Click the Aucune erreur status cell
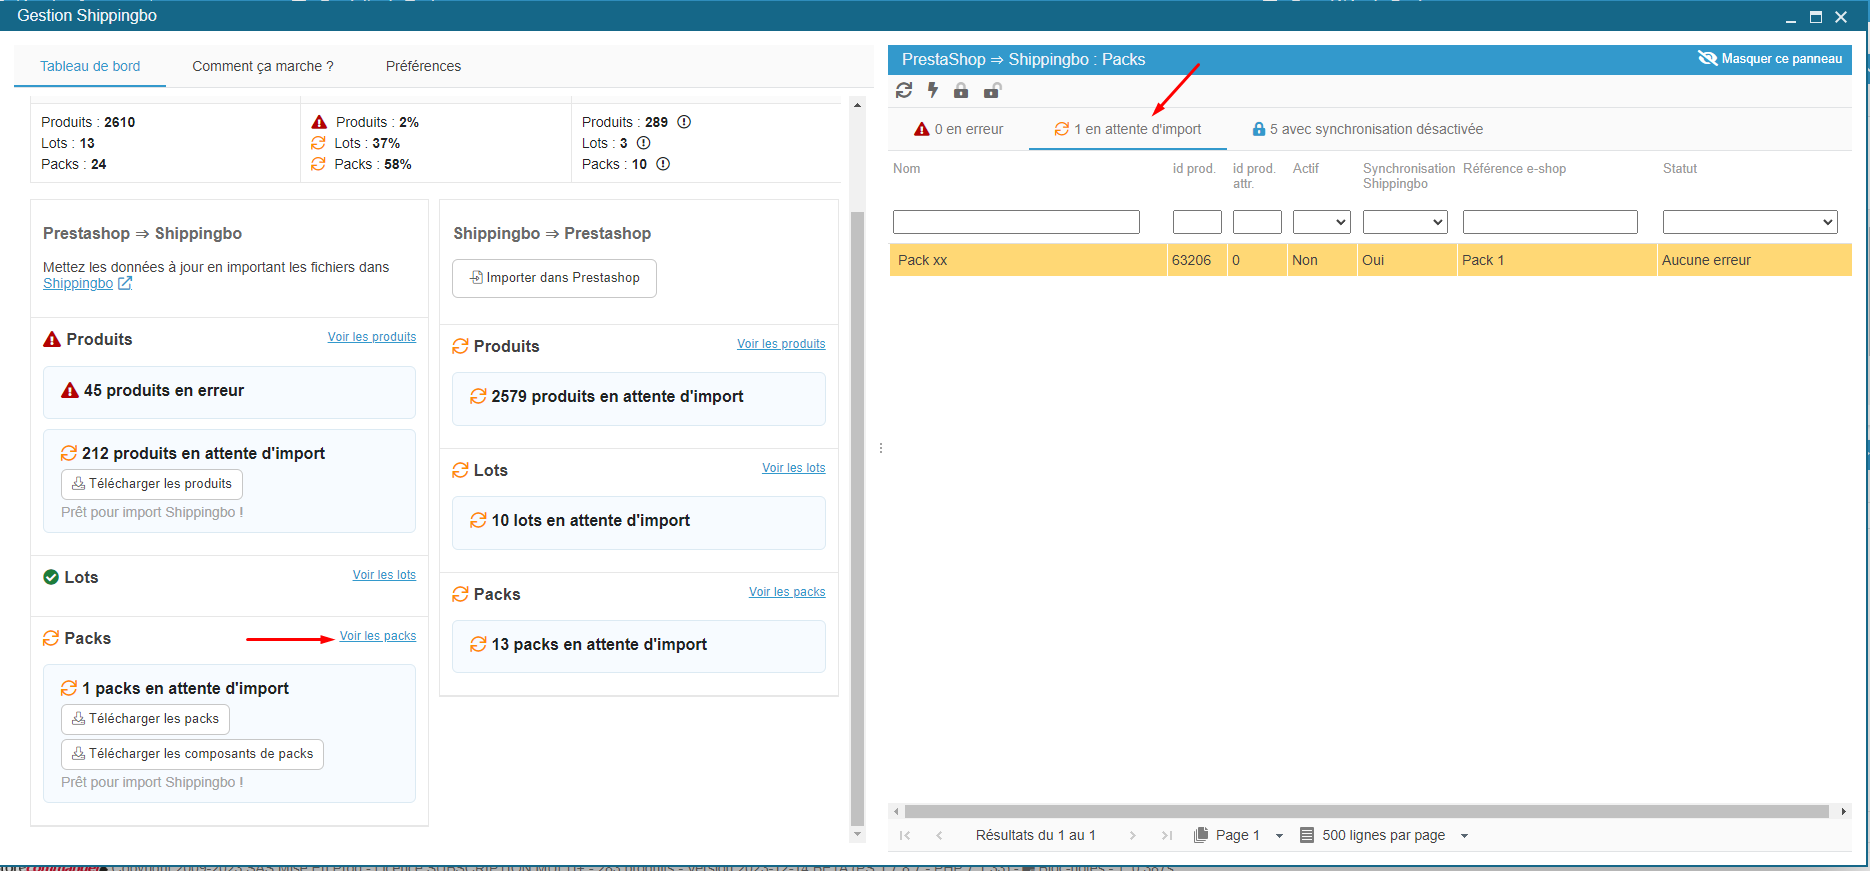This screenshot has width=1870, height=871. [1754, 260]
